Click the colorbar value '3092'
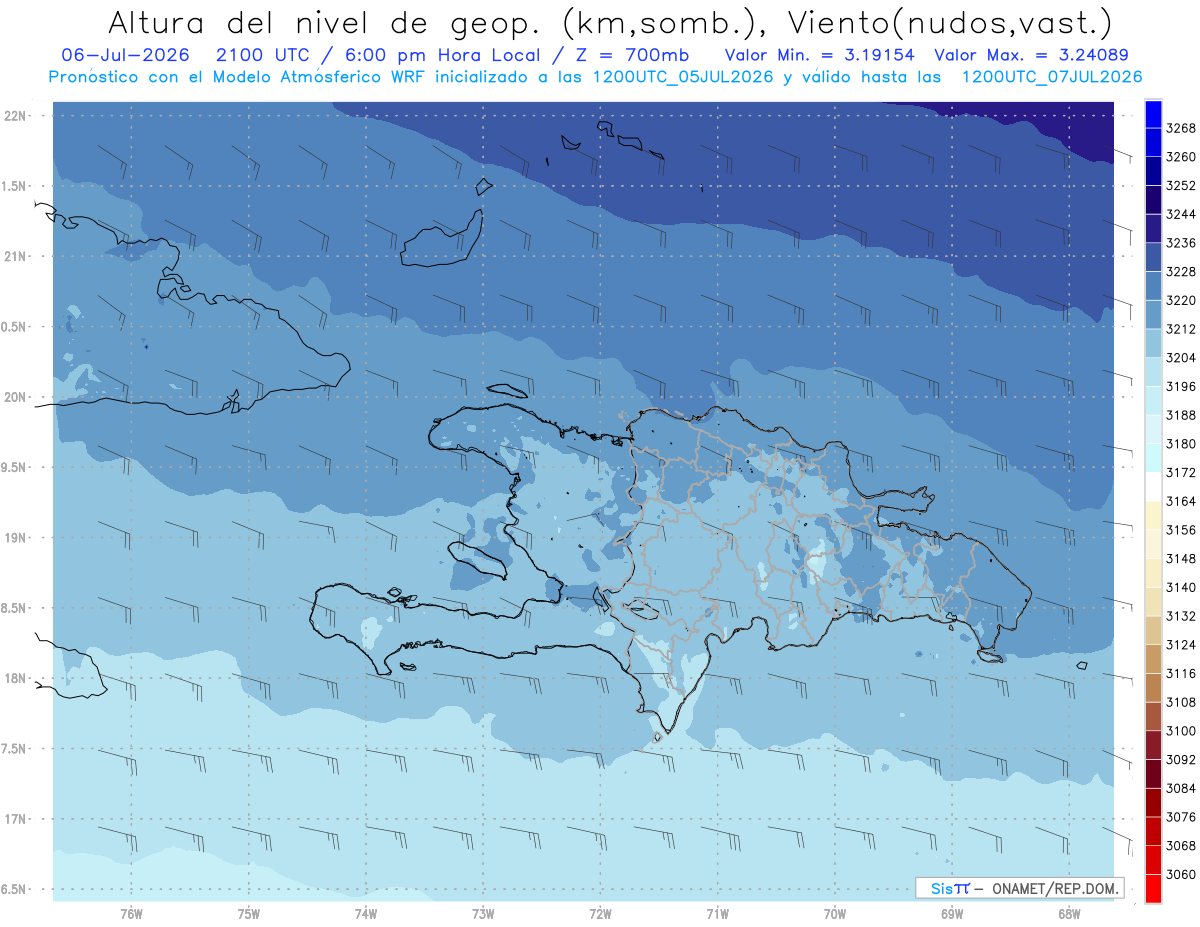The image size is (1200, 927). (1181, 759)
